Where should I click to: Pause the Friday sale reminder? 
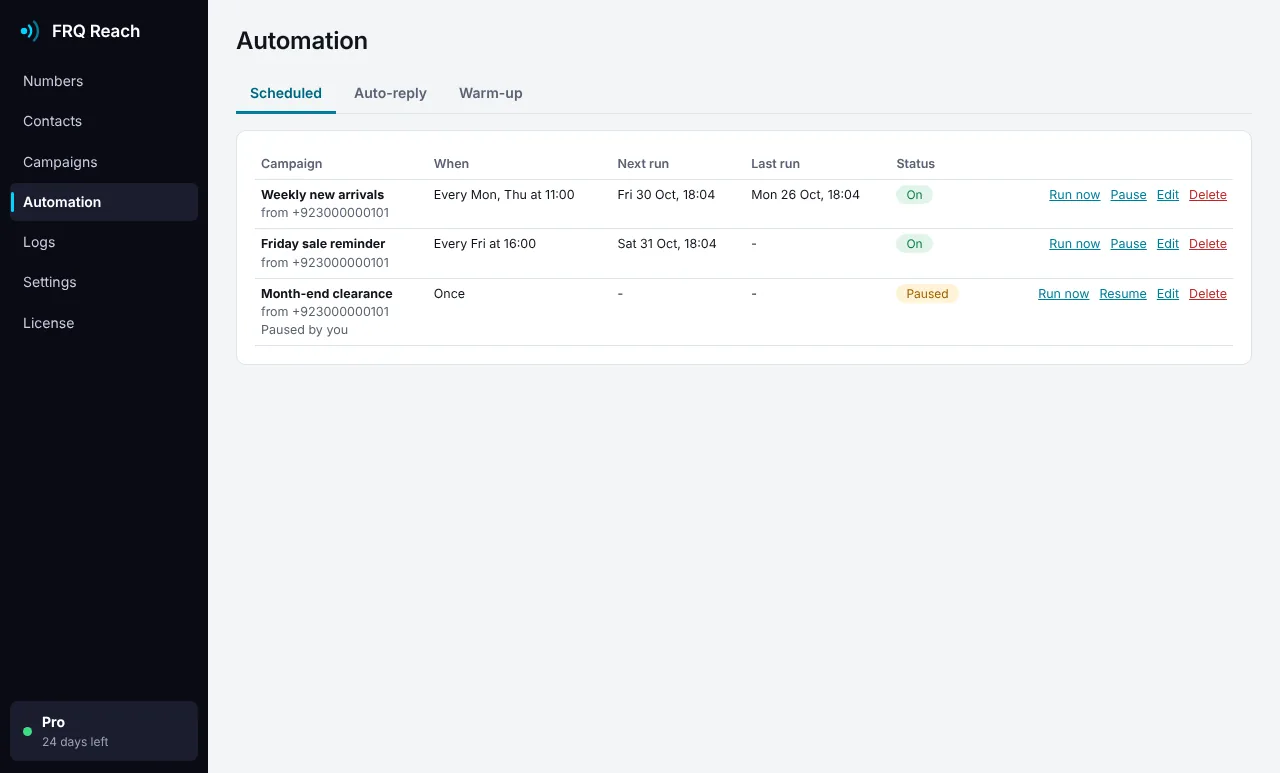tap(1128, 244)
